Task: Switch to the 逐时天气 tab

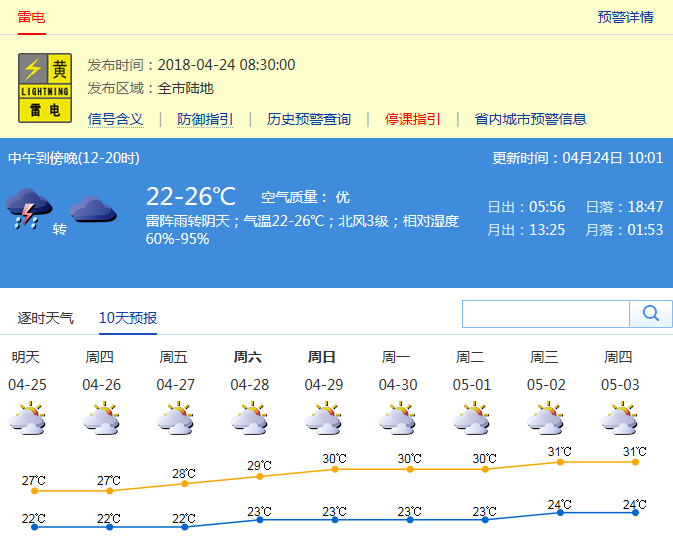Action: click(x=45, y=318)
